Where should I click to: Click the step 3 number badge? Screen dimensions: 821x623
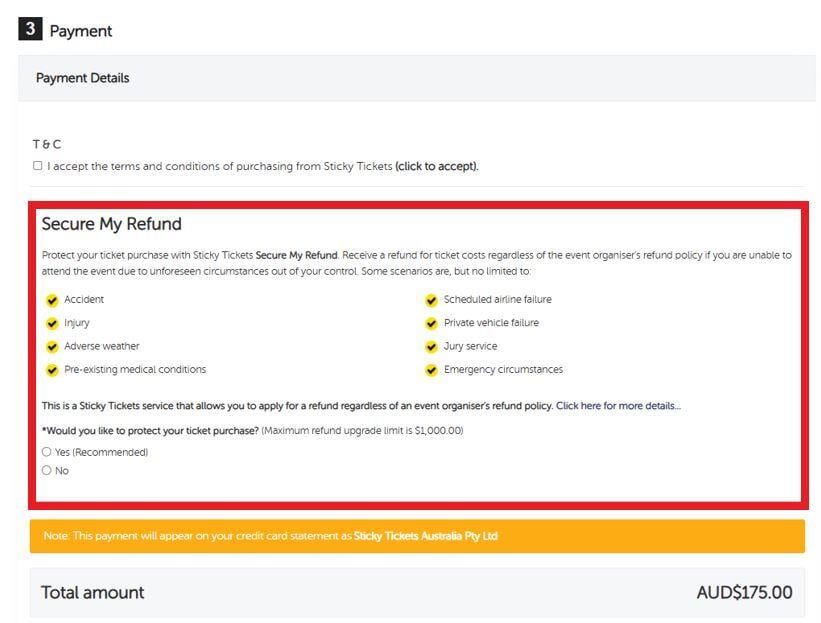coord(30,30)
